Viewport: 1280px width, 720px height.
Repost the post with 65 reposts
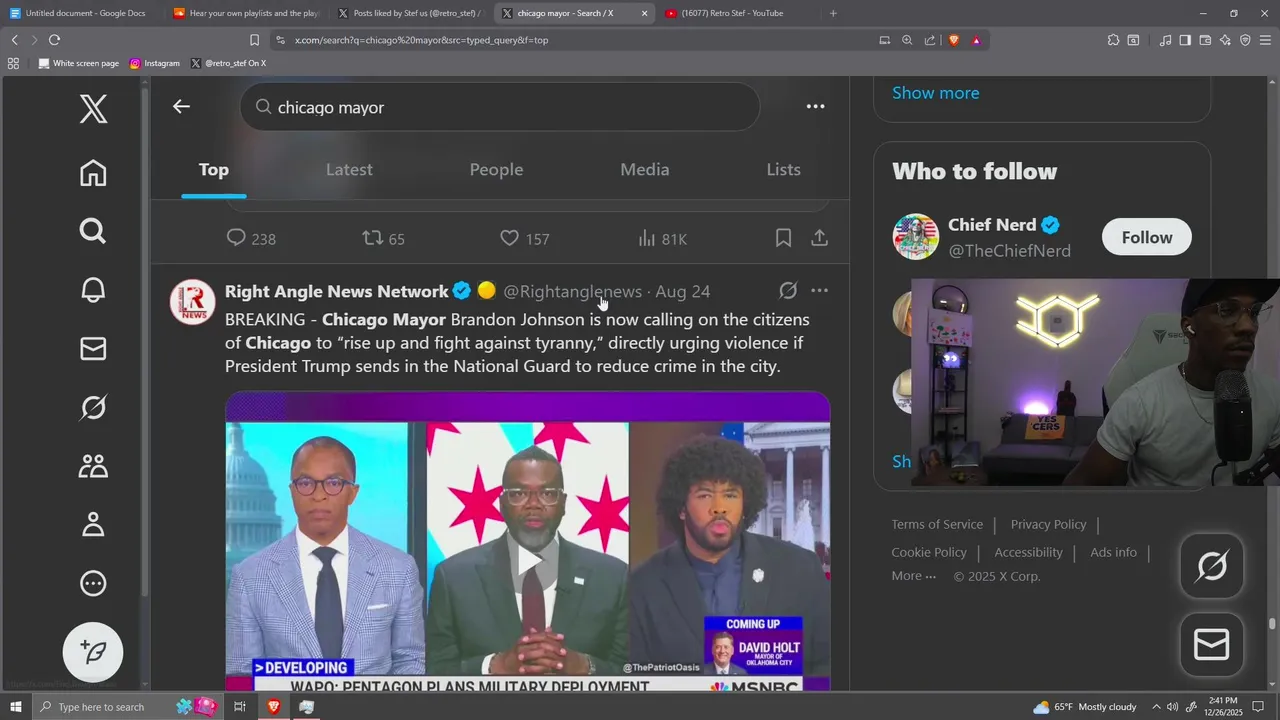tap(384, 238)
